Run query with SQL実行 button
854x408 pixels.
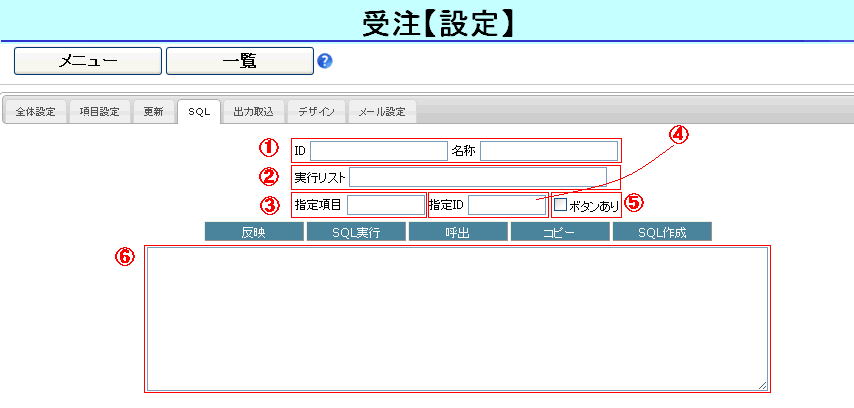pyautogui.click(x=356, y=232)
